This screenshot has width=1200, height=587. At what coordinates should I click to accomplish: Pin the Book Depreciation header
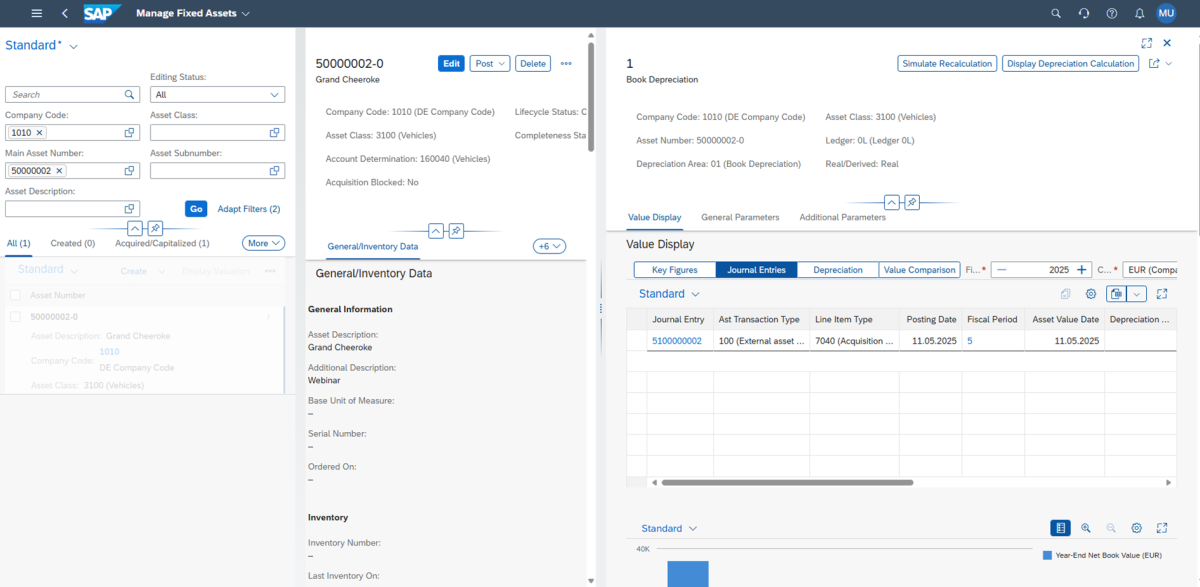(912, 202)
